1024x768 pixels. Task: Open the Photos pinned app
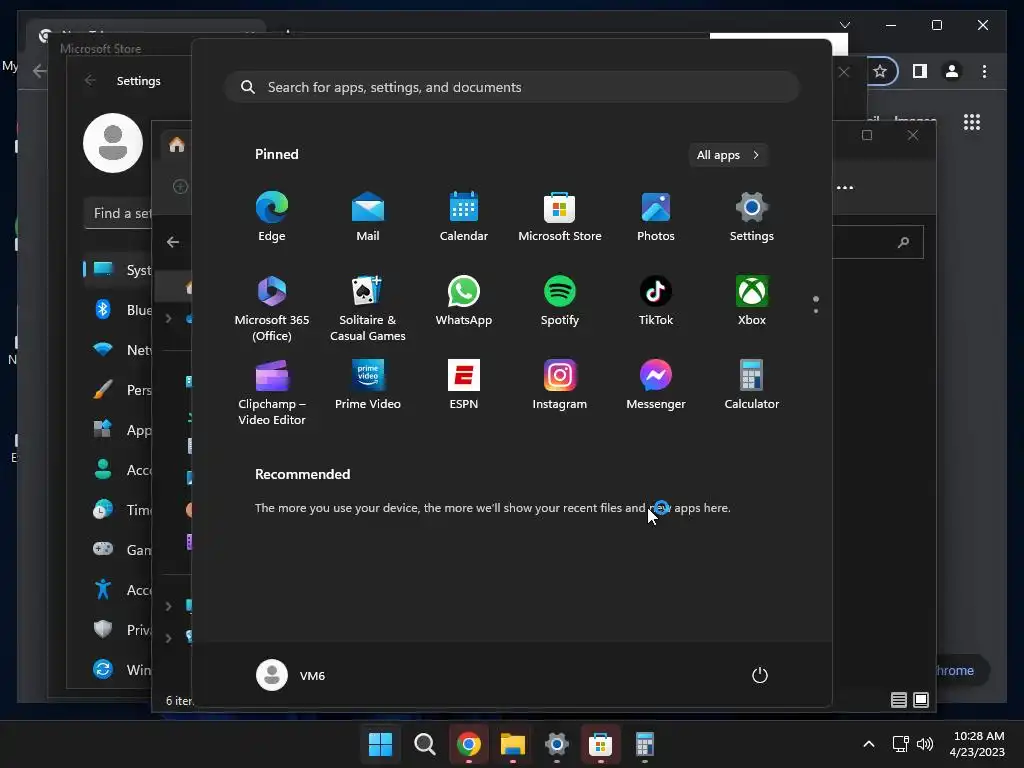click(656, 216)
